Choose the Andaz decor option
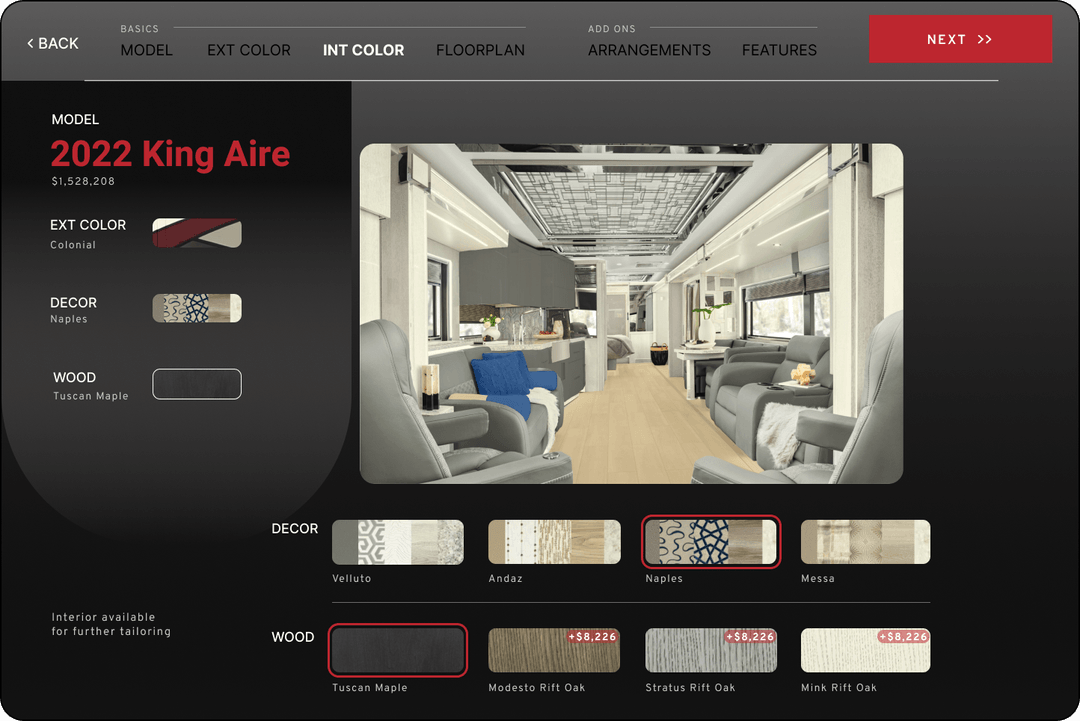The height and width of the screenshot is (721, 1080). pos(554,542)
